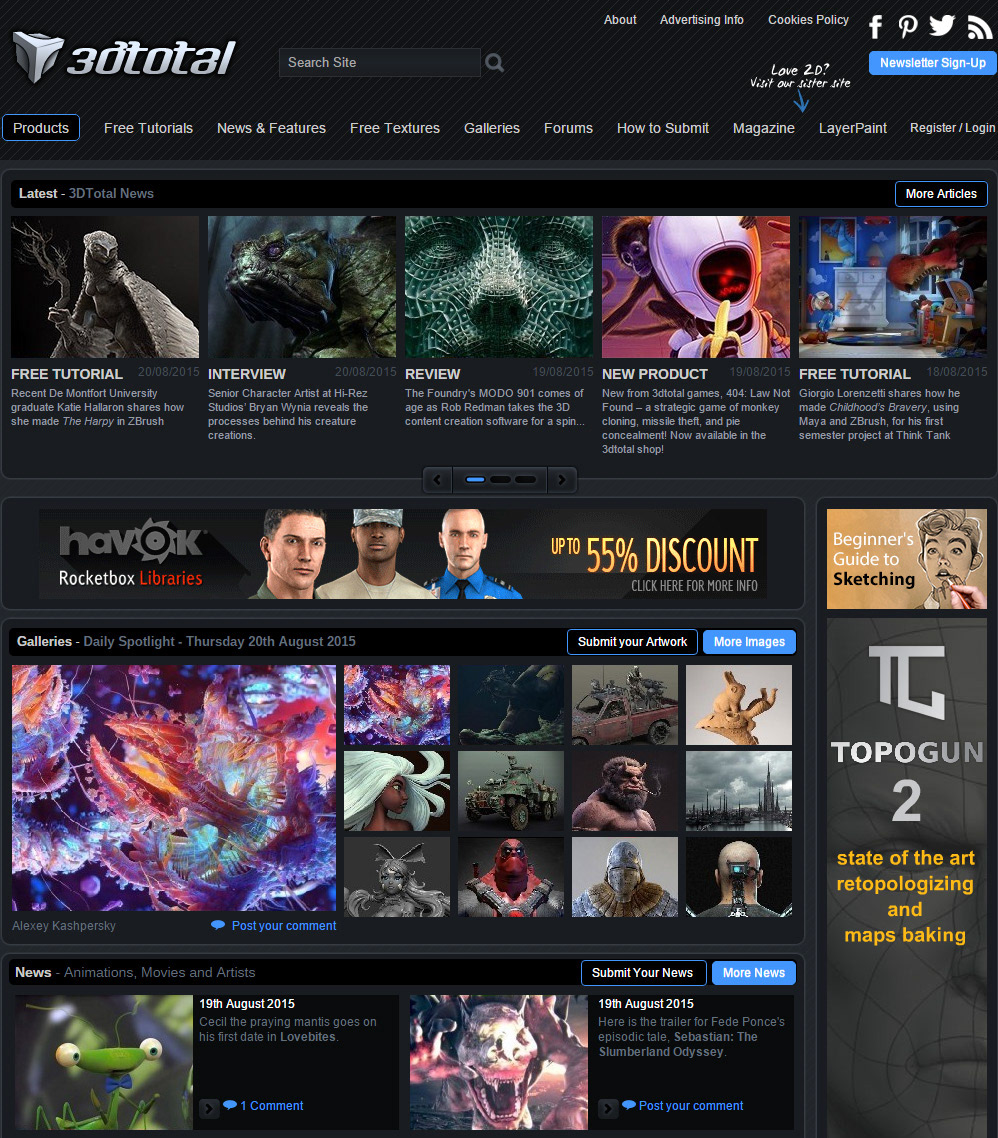
Task: Click the INTERVIEW headline
Action: click(x=247, y=374)
